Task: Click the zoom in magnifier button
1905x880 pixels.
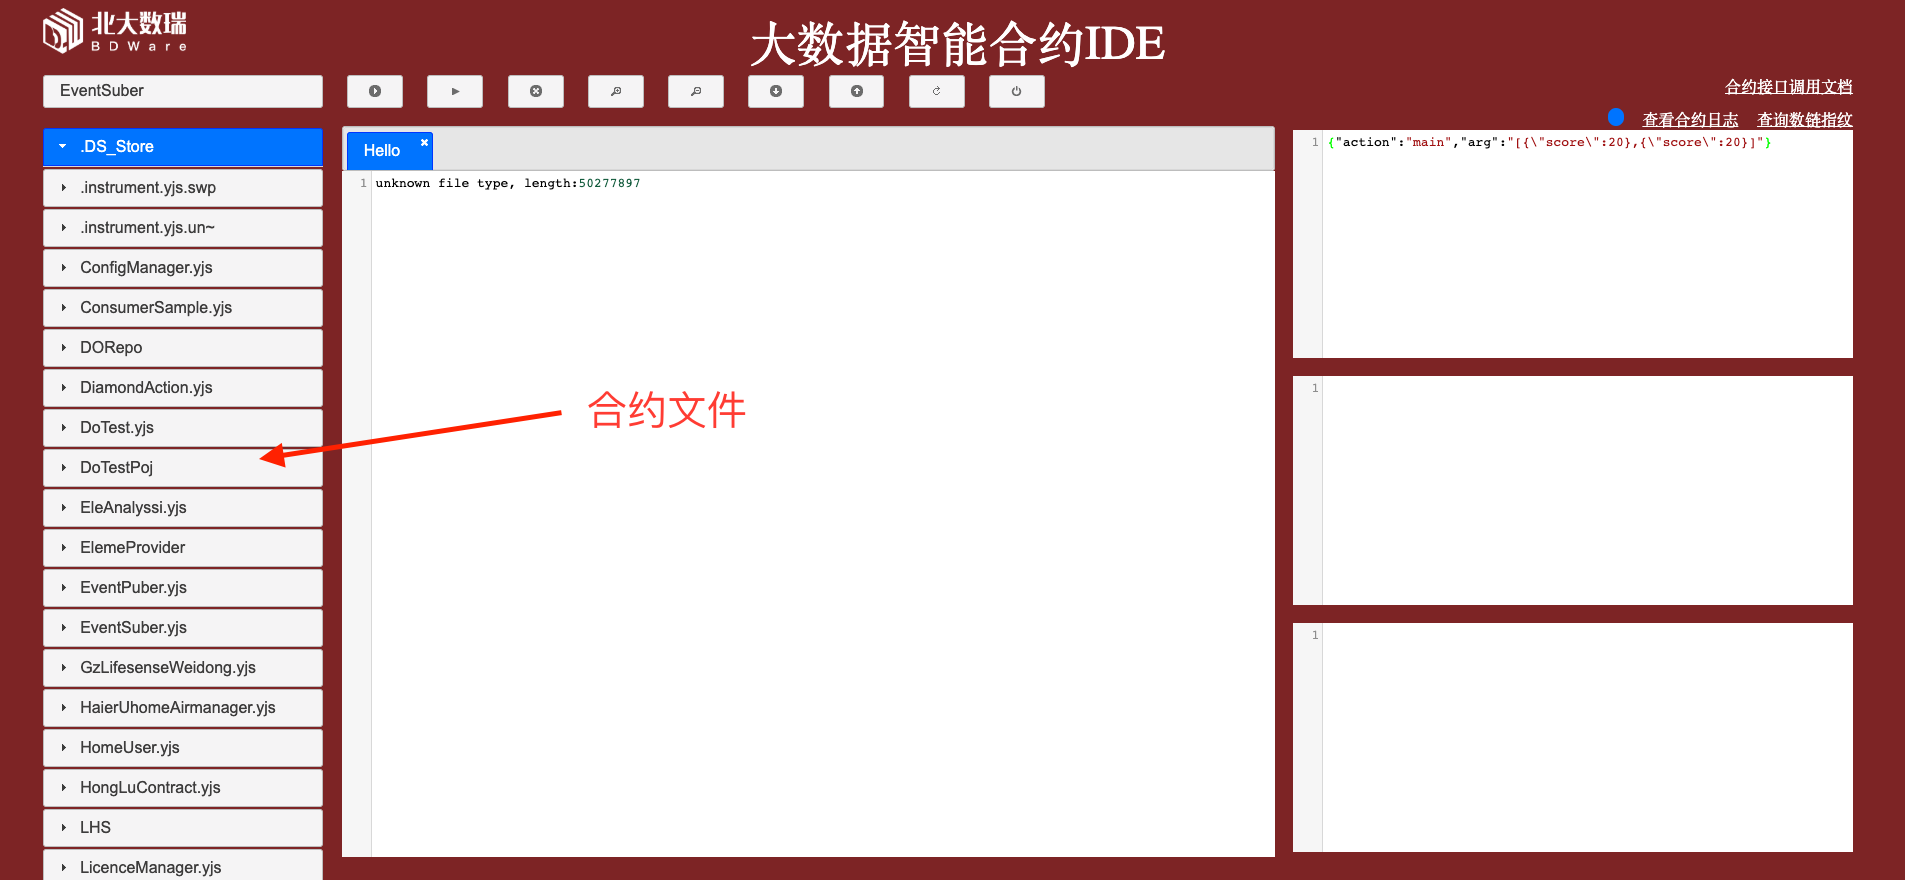Action: coord(616,91)
